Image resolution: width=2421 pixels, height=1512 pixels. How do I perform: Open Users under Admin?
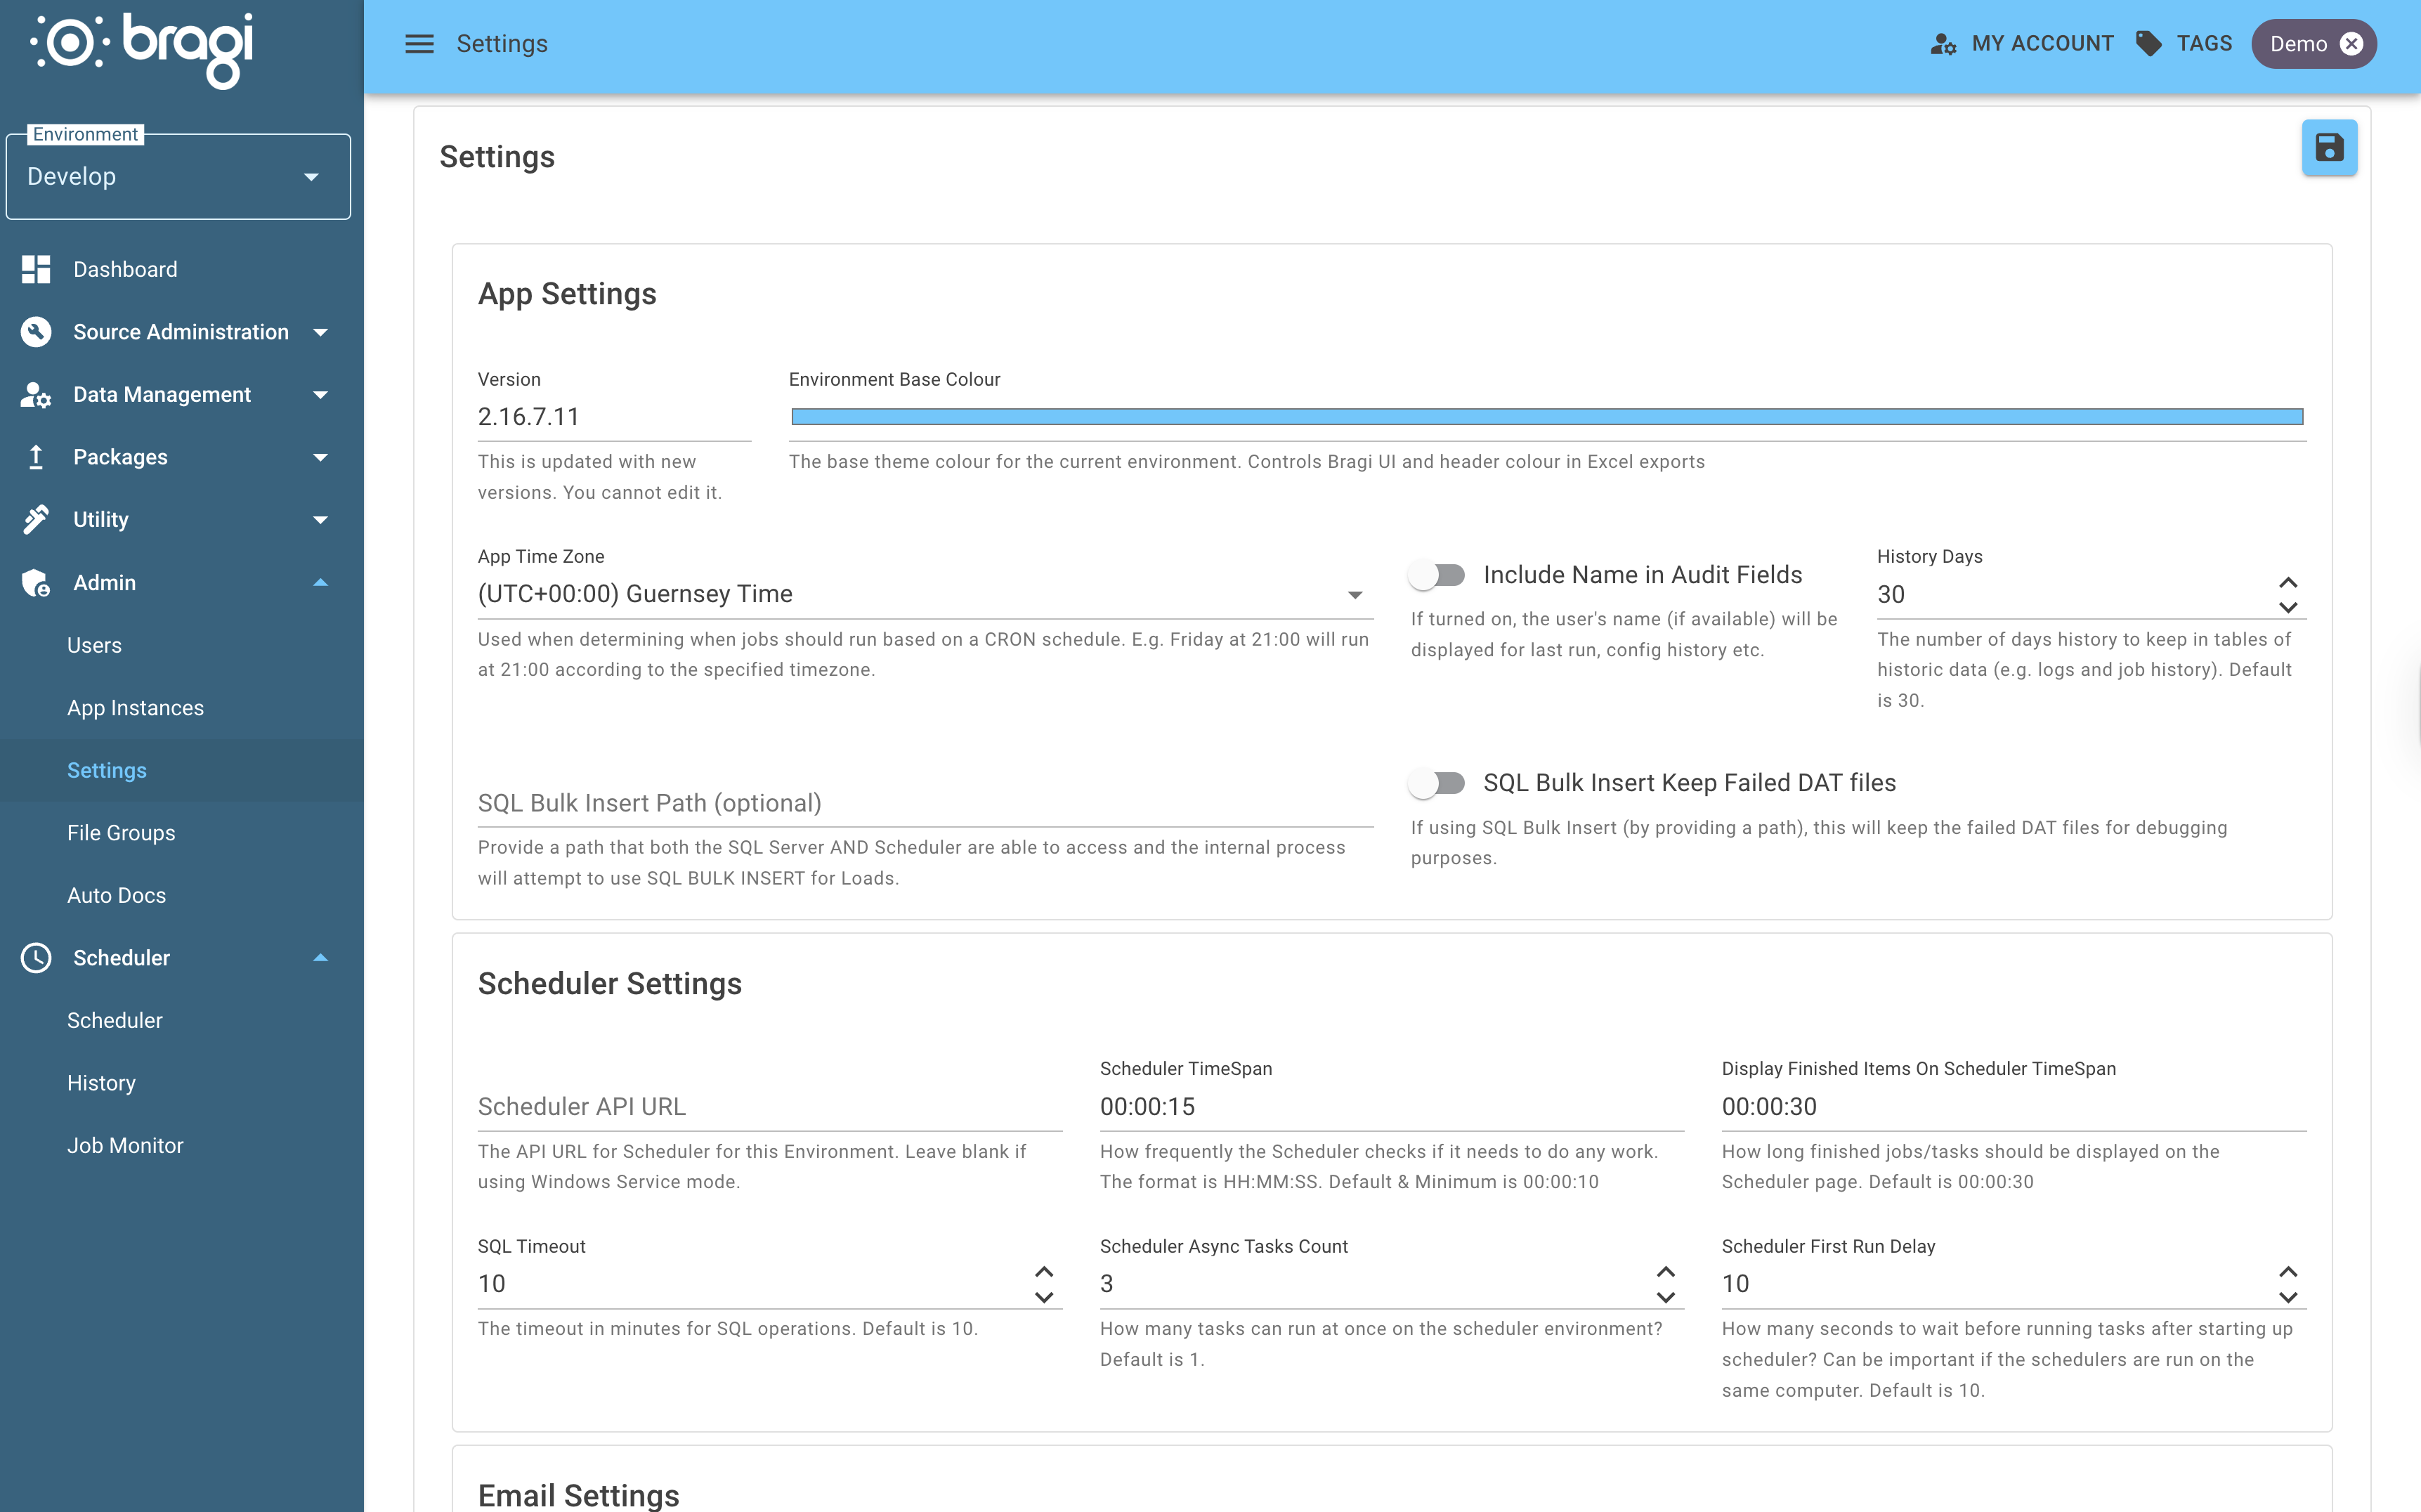[x=94, y=645]
